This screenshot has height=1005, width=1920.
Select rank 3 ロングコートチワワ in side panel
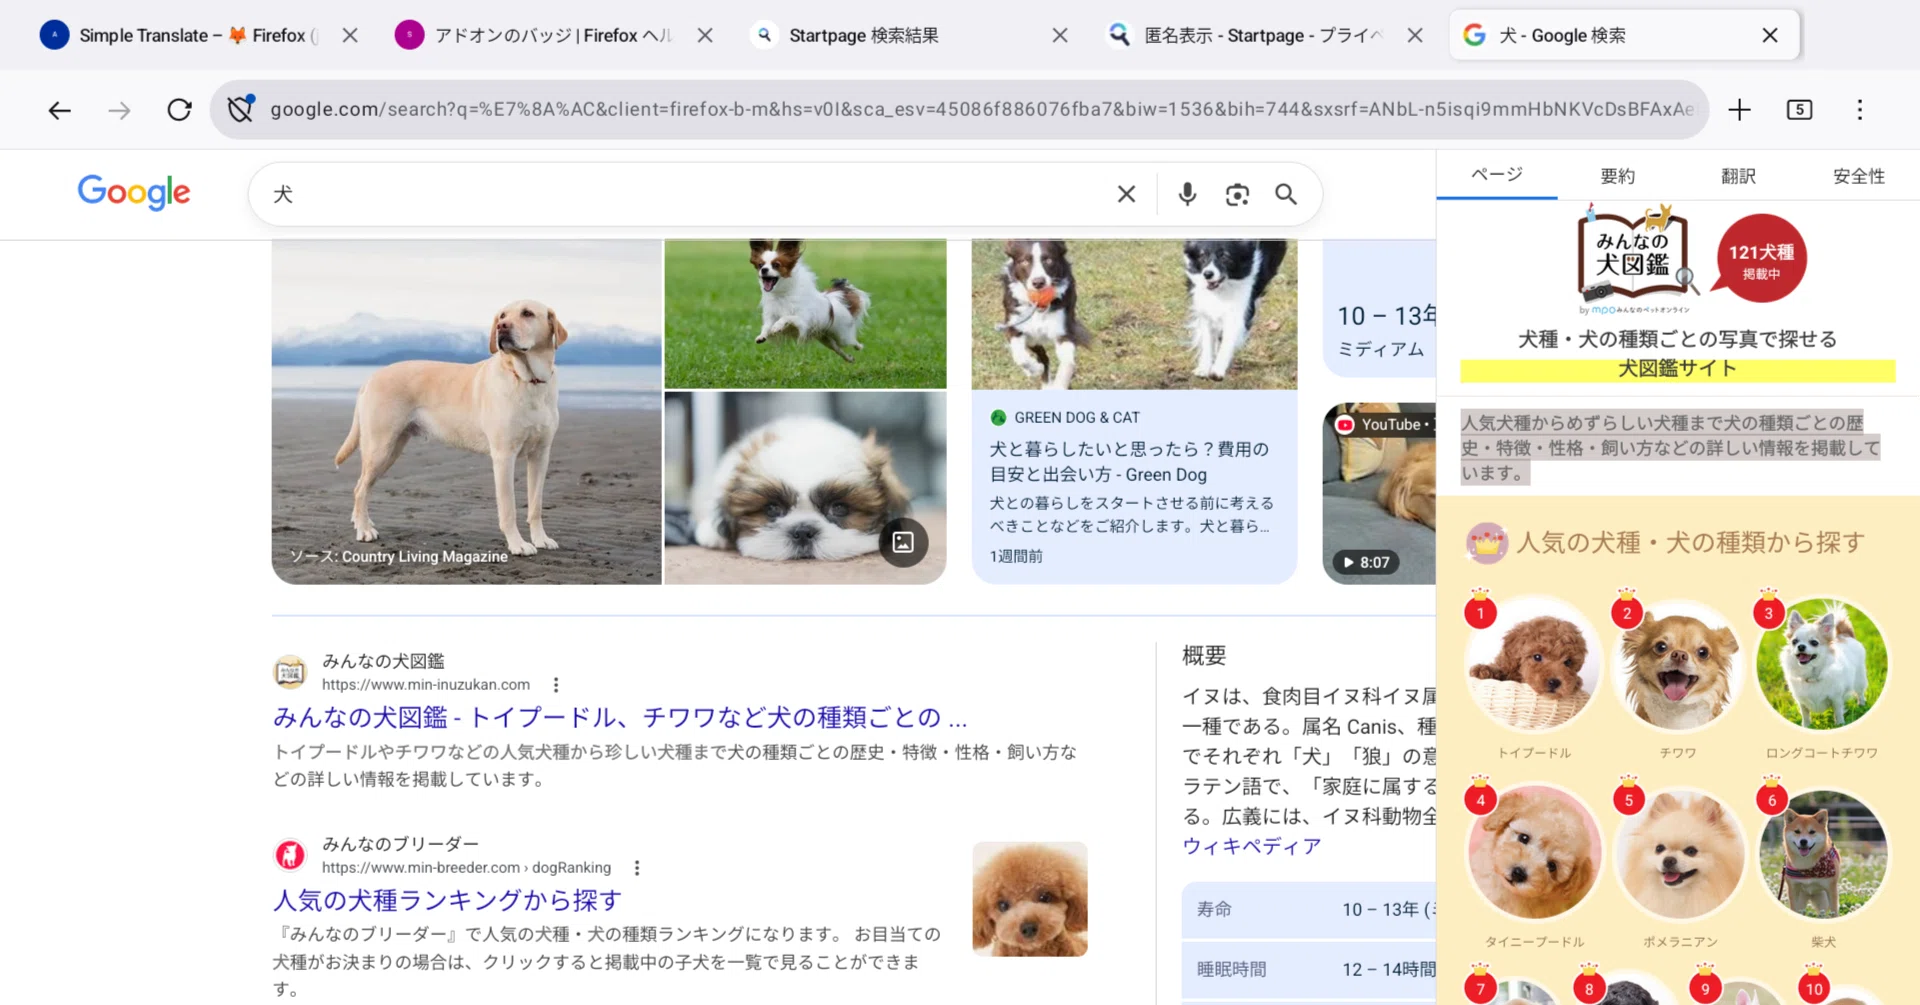[x=1821, y=675]
